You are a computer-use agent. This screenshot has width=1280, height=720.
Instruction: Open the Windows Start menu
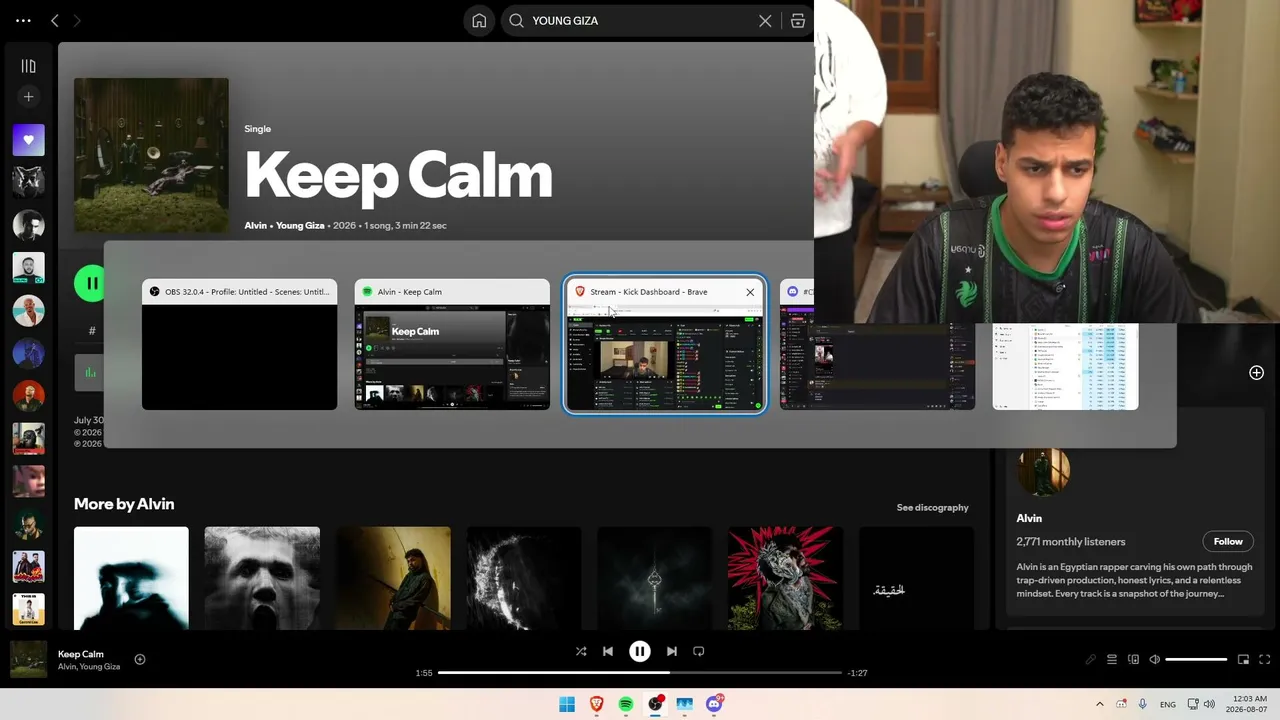[567, 704]
